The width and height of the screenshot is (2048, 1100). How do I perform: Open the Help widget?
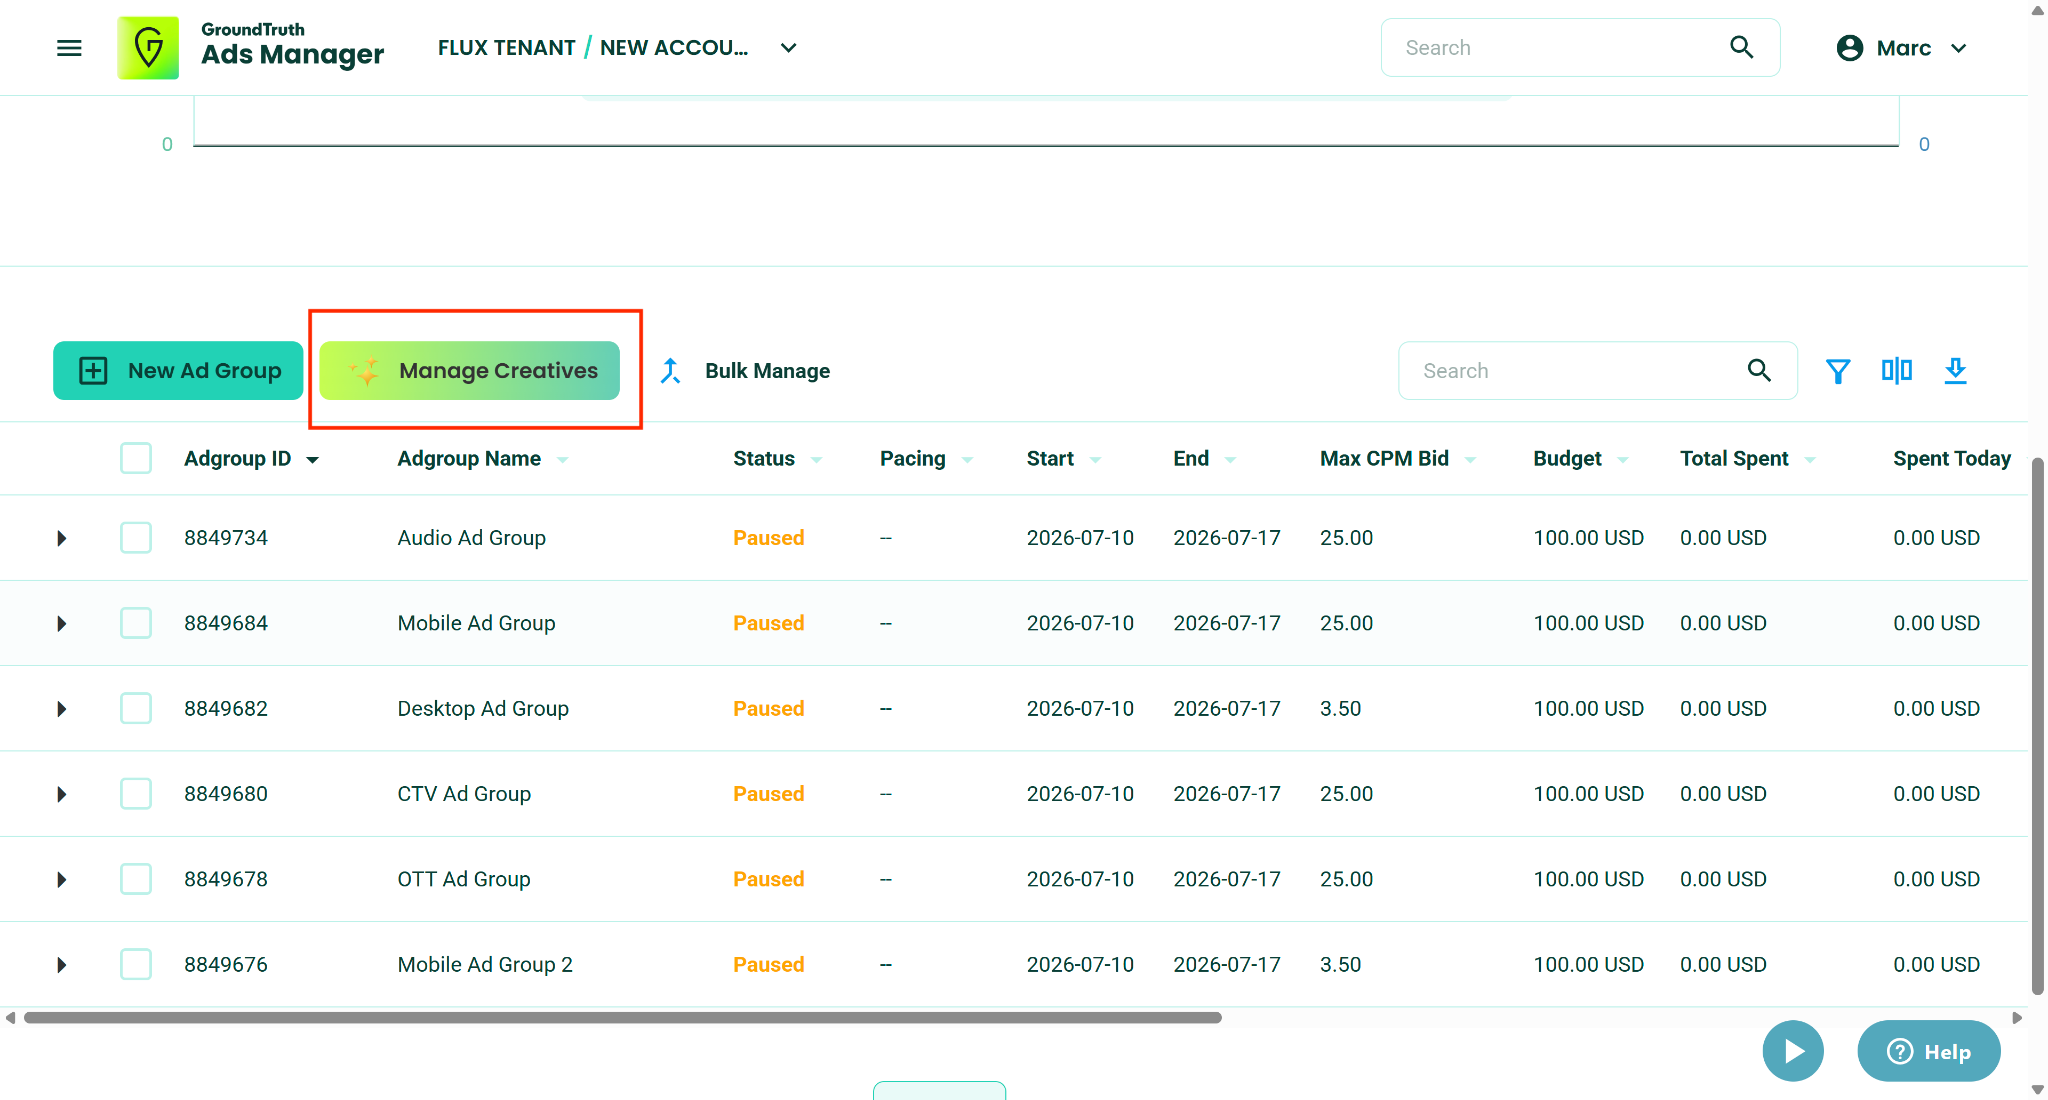[x=1929, y=1051]
